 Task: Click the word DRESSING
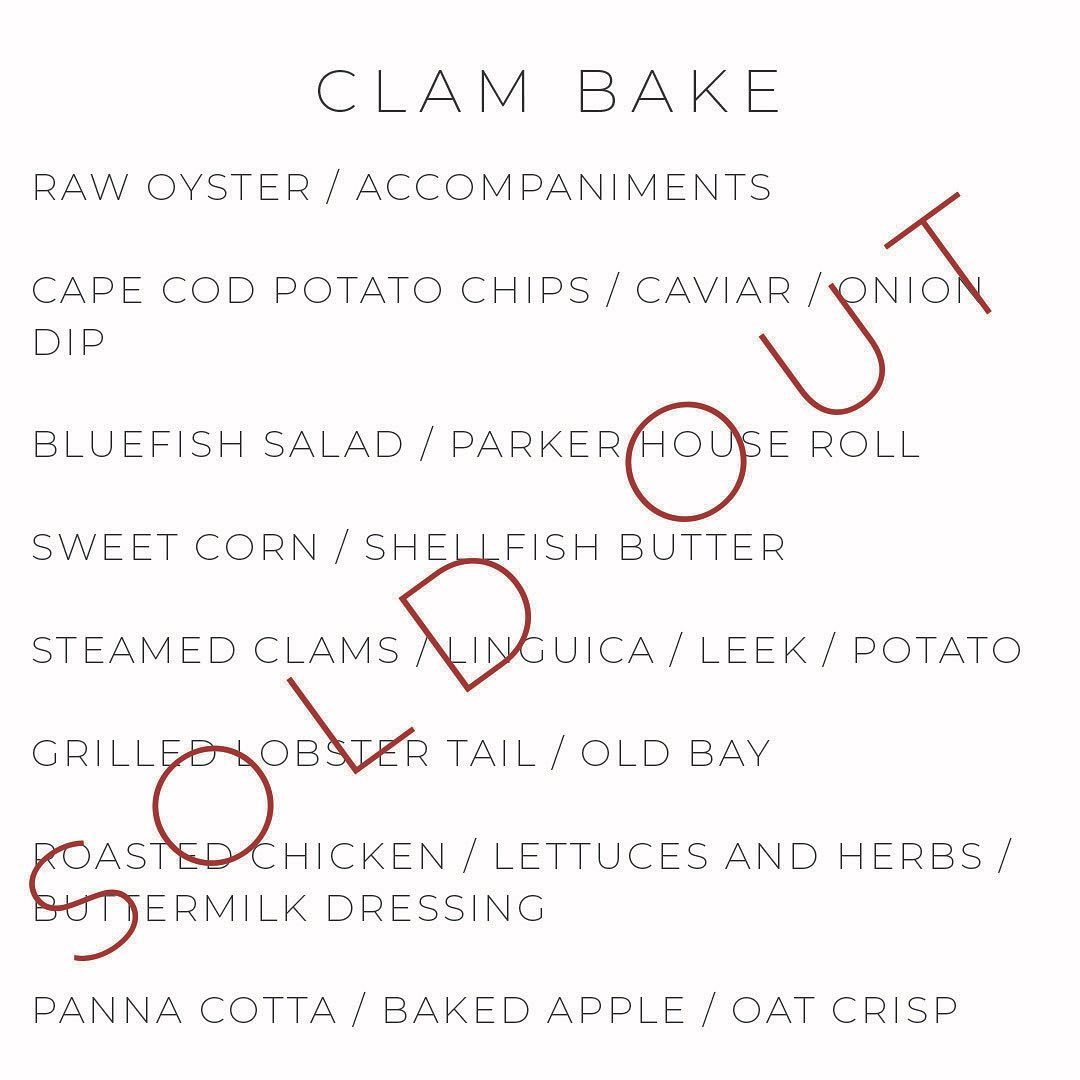[436, 909]
